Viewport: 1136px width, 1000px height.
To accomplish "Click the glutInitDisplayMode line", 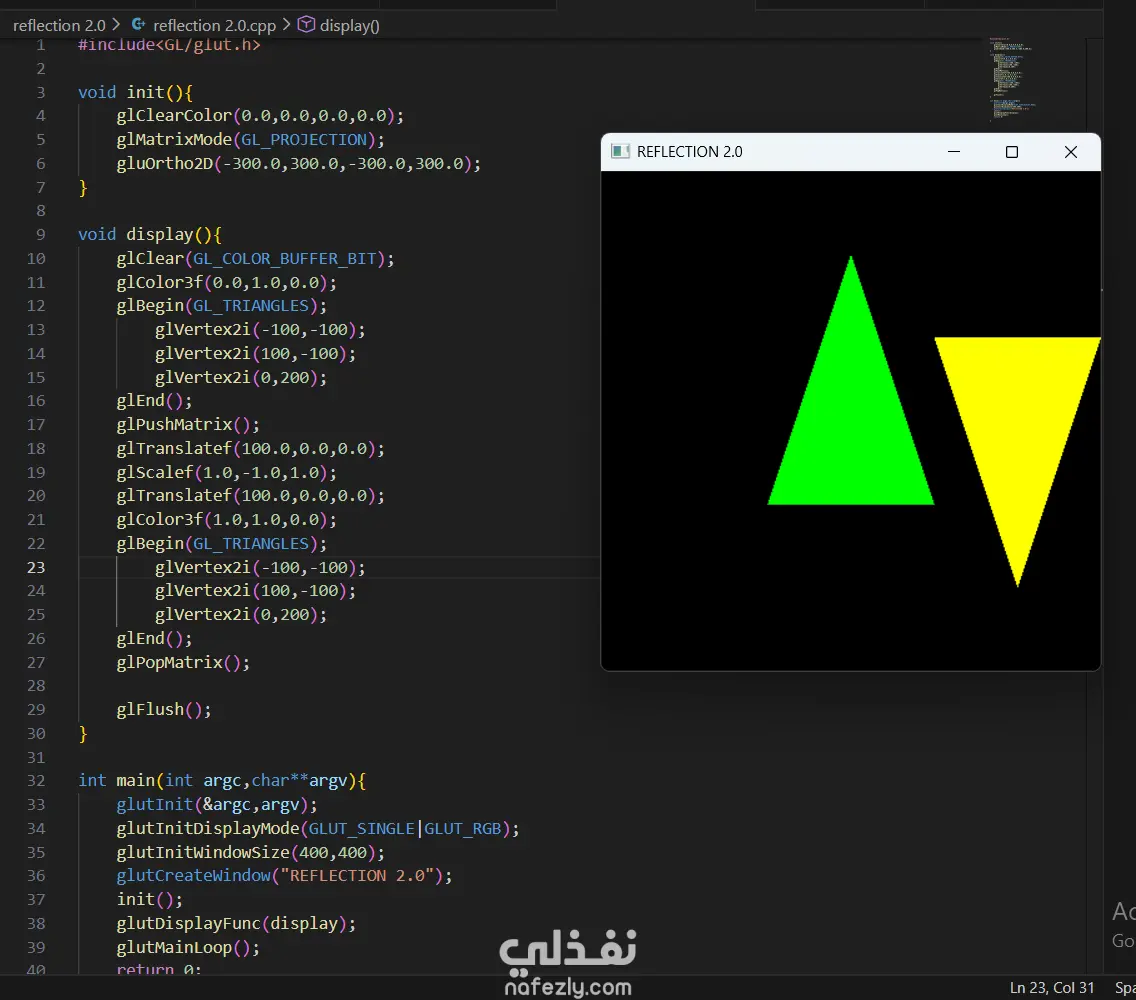I will click(x=318, y=828).
